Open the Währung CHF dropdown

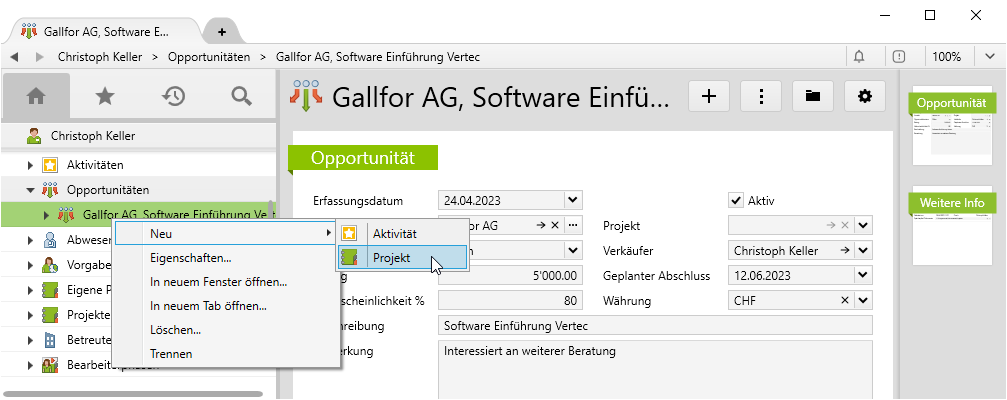tap(863, 300)
